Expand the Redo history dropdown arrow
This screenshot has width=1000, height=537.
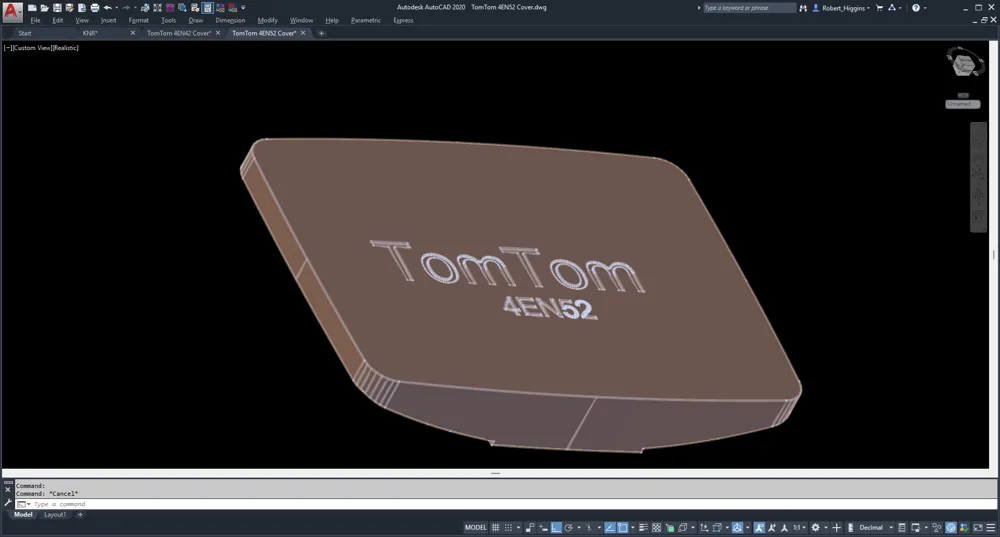135,8
